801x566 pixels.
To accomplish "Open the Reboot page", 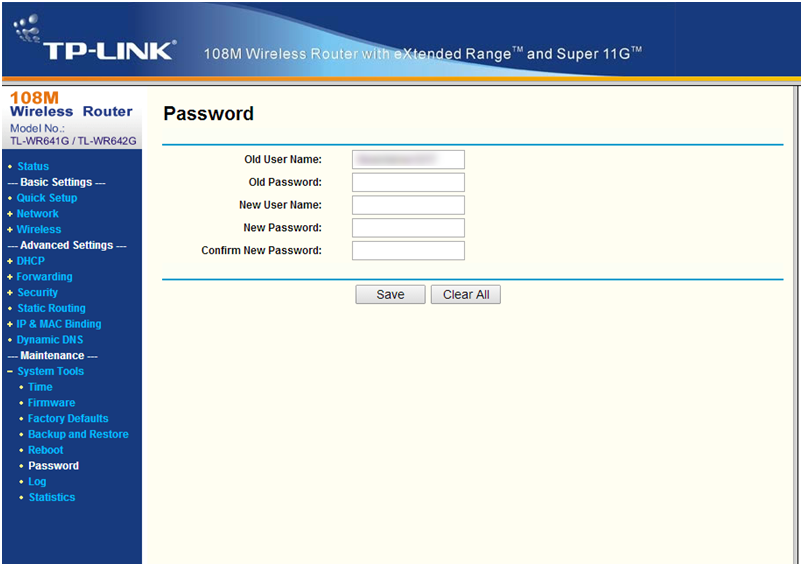I will [x=45, y=451].
